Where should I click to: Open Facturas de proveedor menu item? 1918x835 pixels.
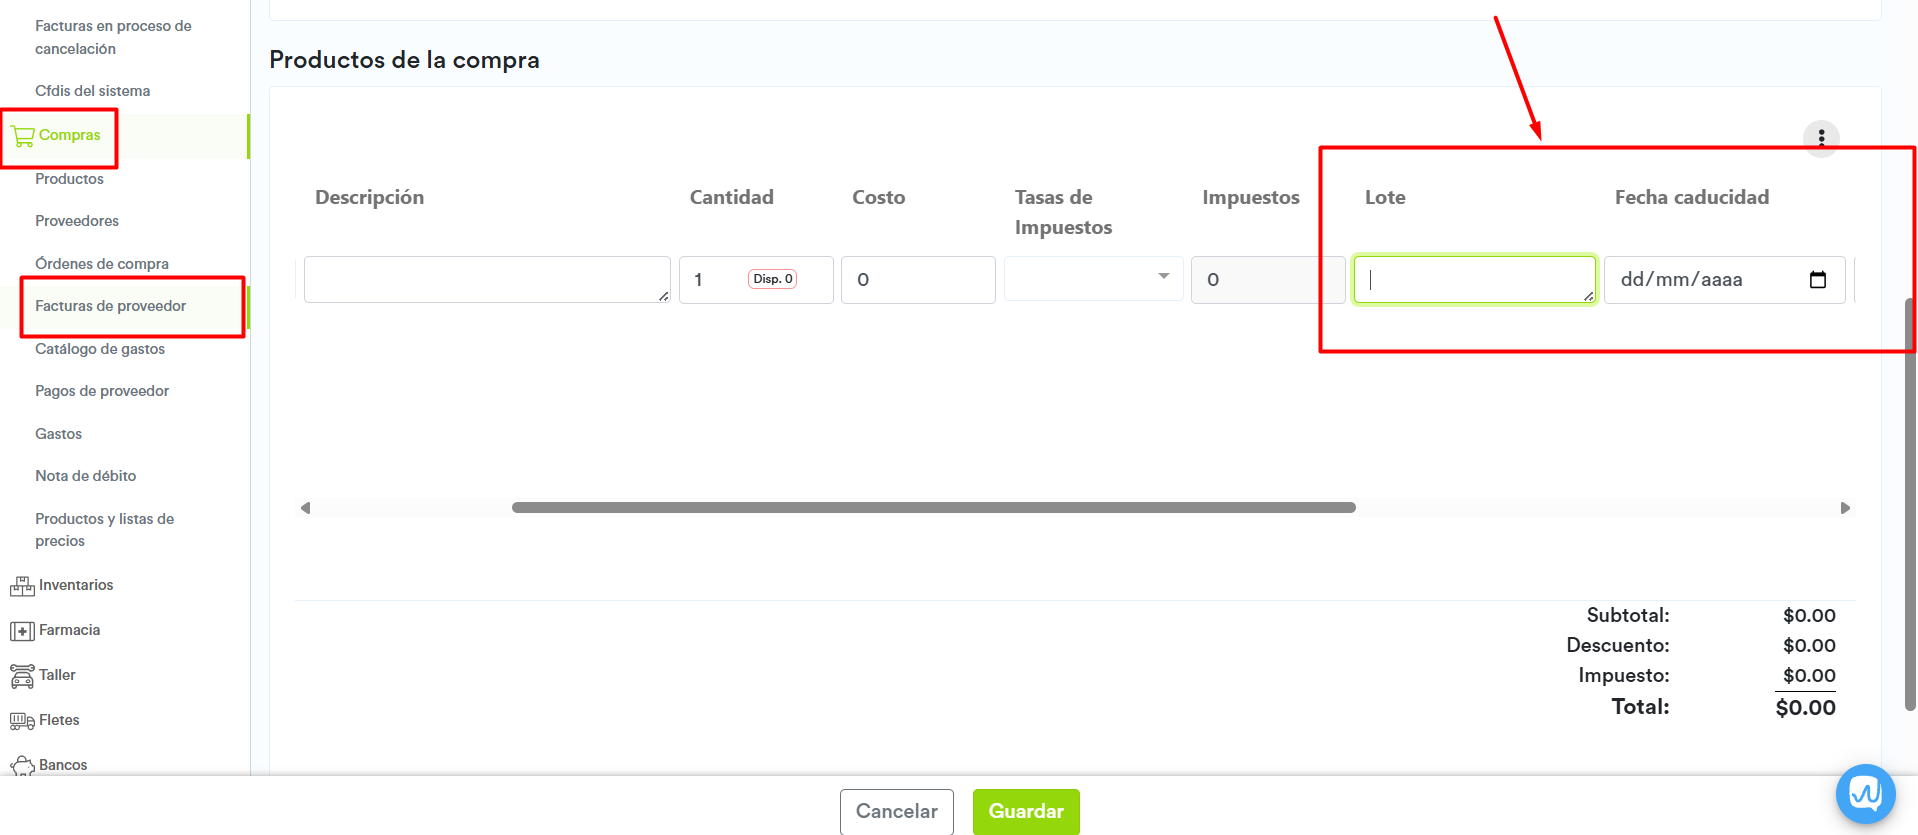110,306
